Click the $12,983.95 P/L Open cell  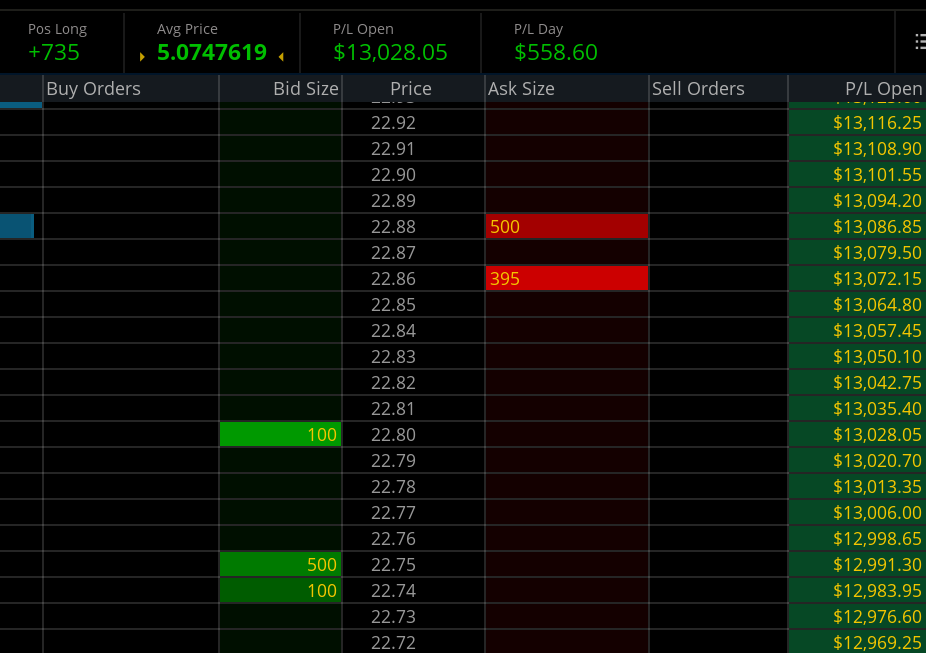[857, 590]
